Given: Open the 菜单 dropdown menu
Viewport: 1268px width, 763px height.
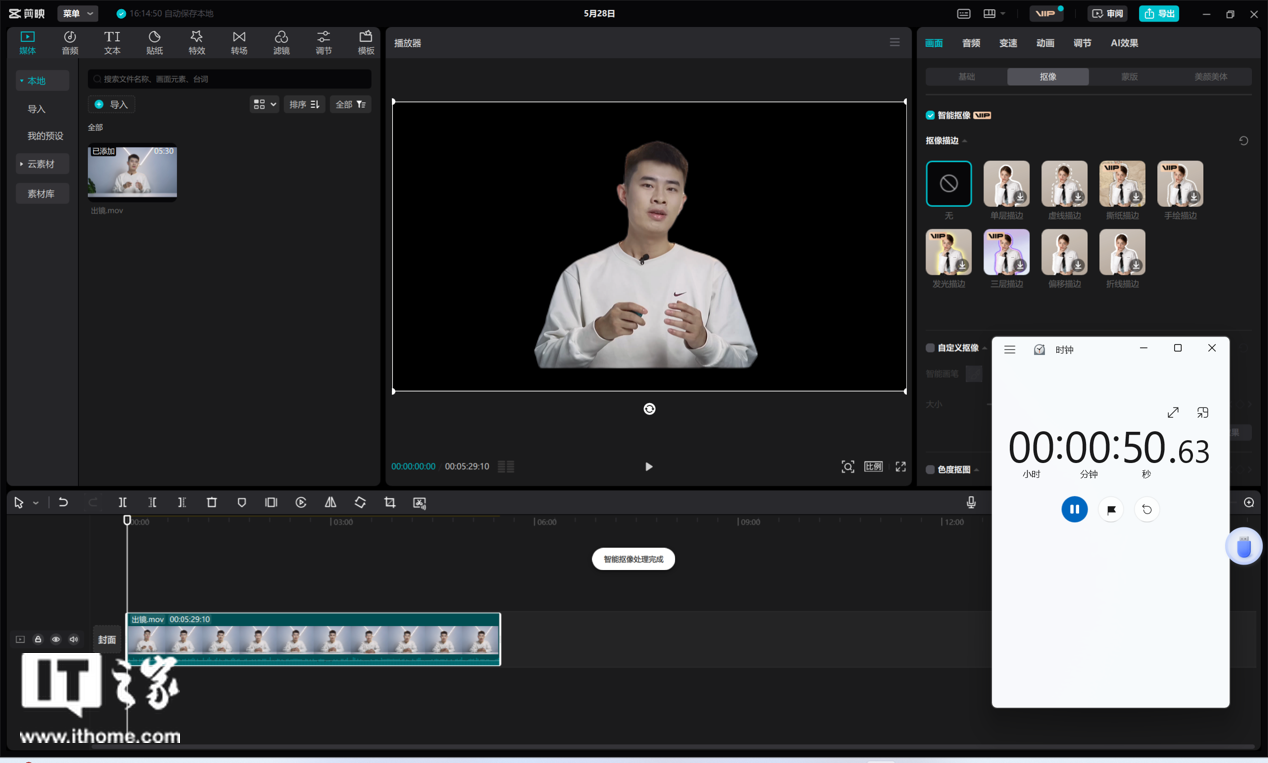Looking at the screenshot, I should (x=77, y=14).
